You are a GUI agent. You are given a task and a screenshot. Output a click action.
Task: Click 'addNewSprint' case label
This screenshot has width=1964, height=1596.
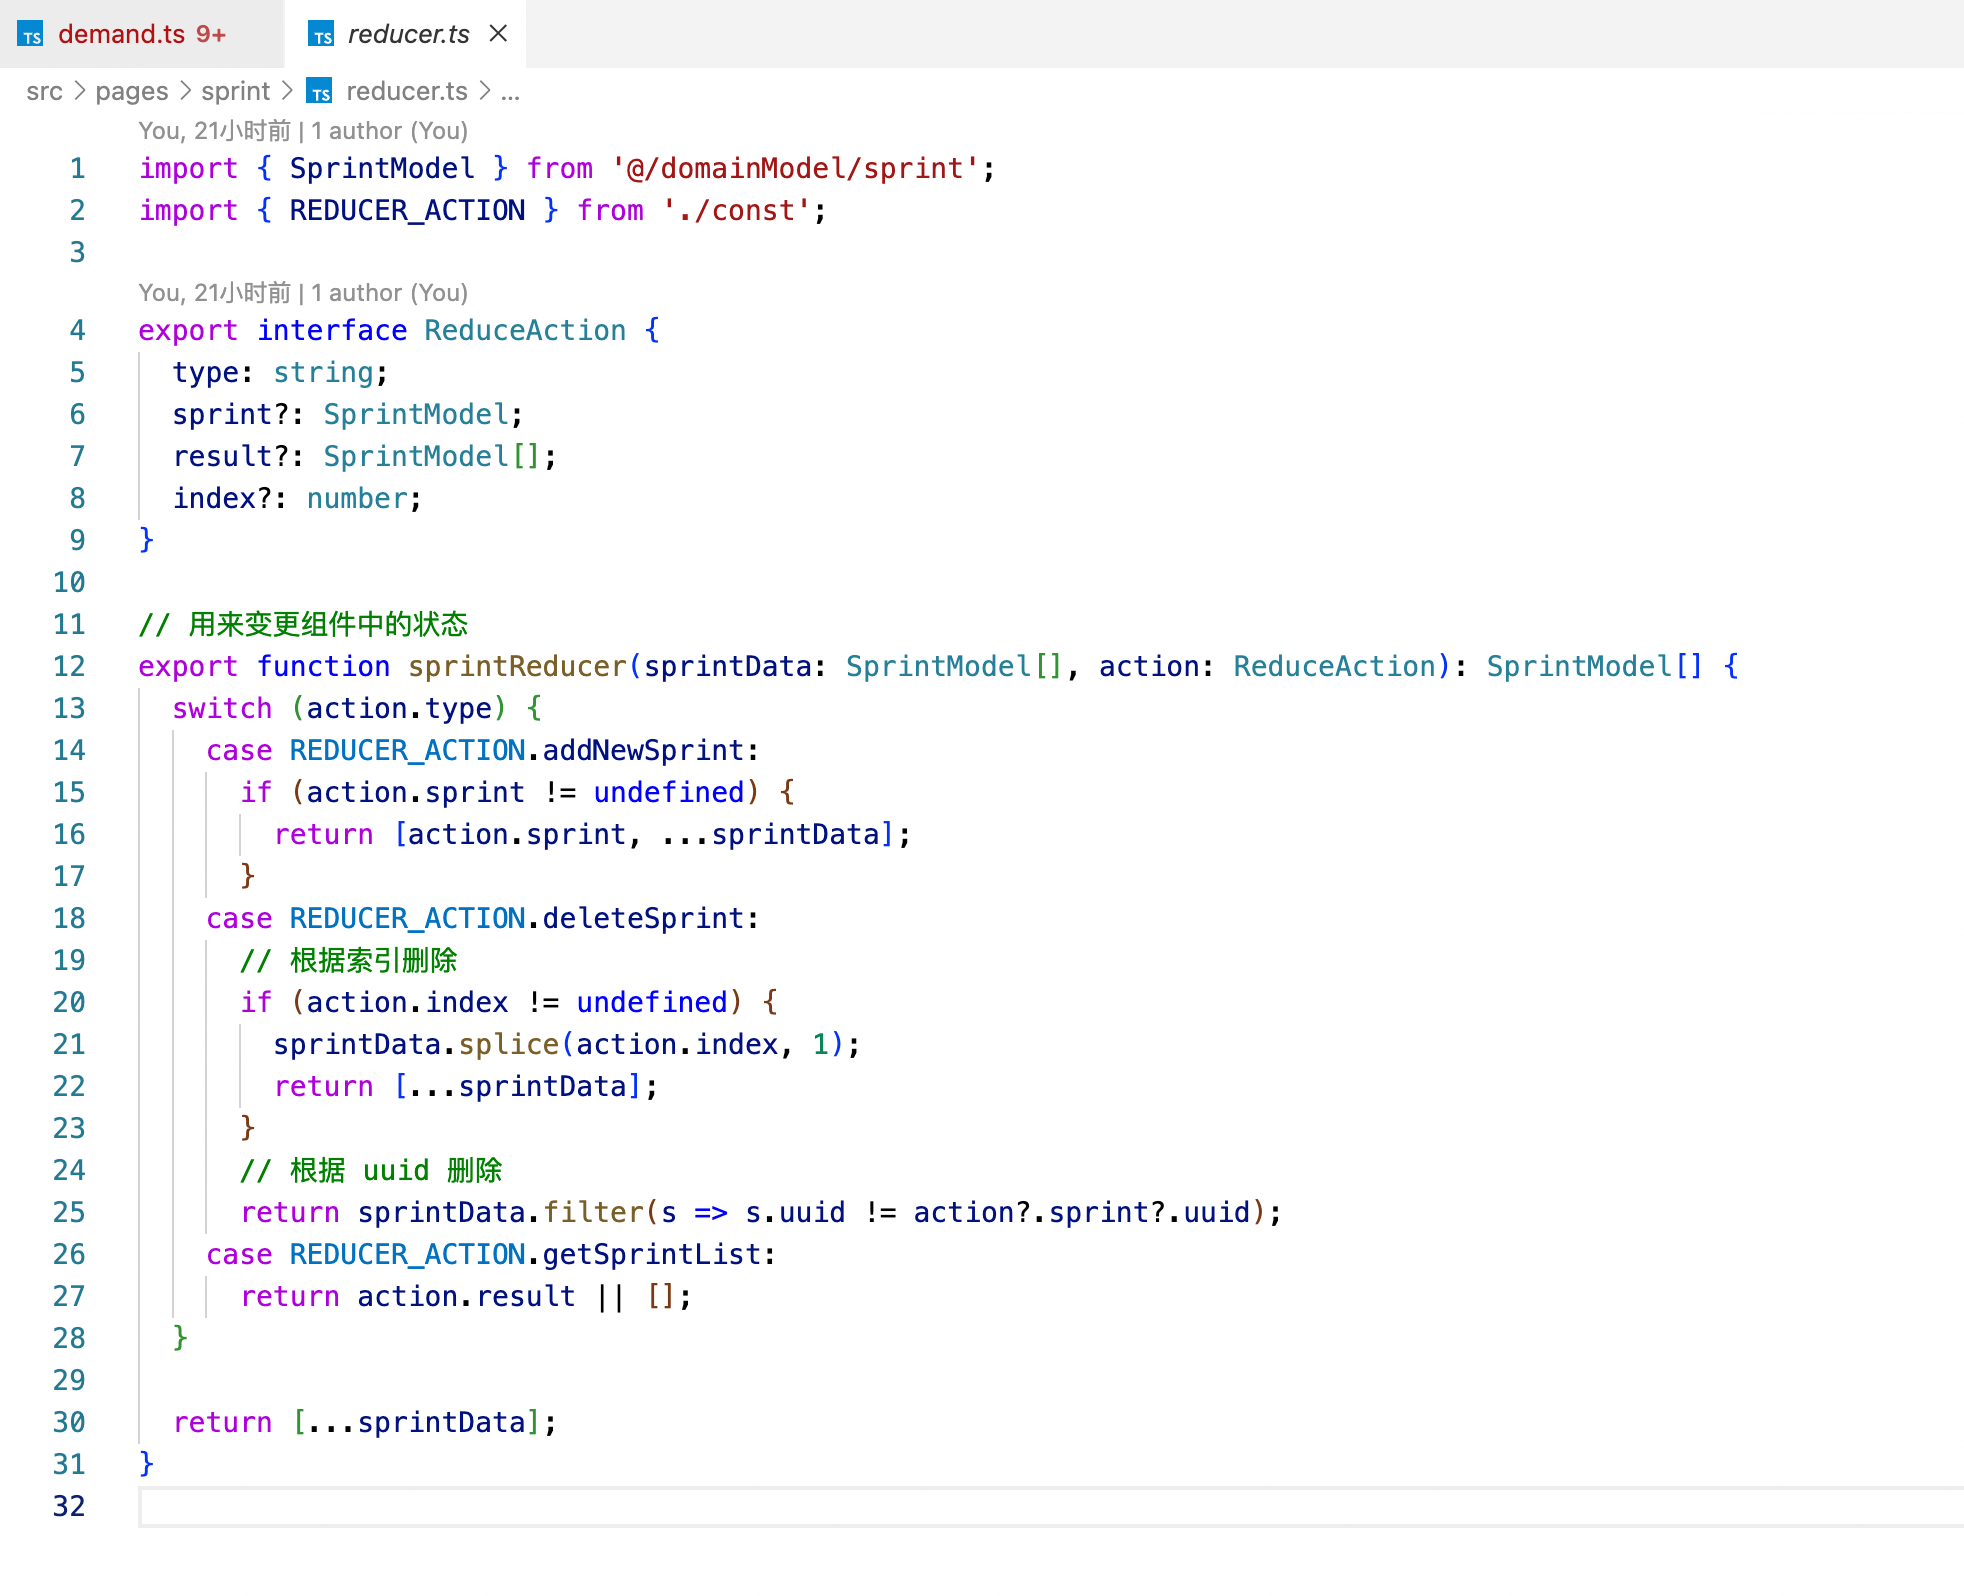coord(643,750)
